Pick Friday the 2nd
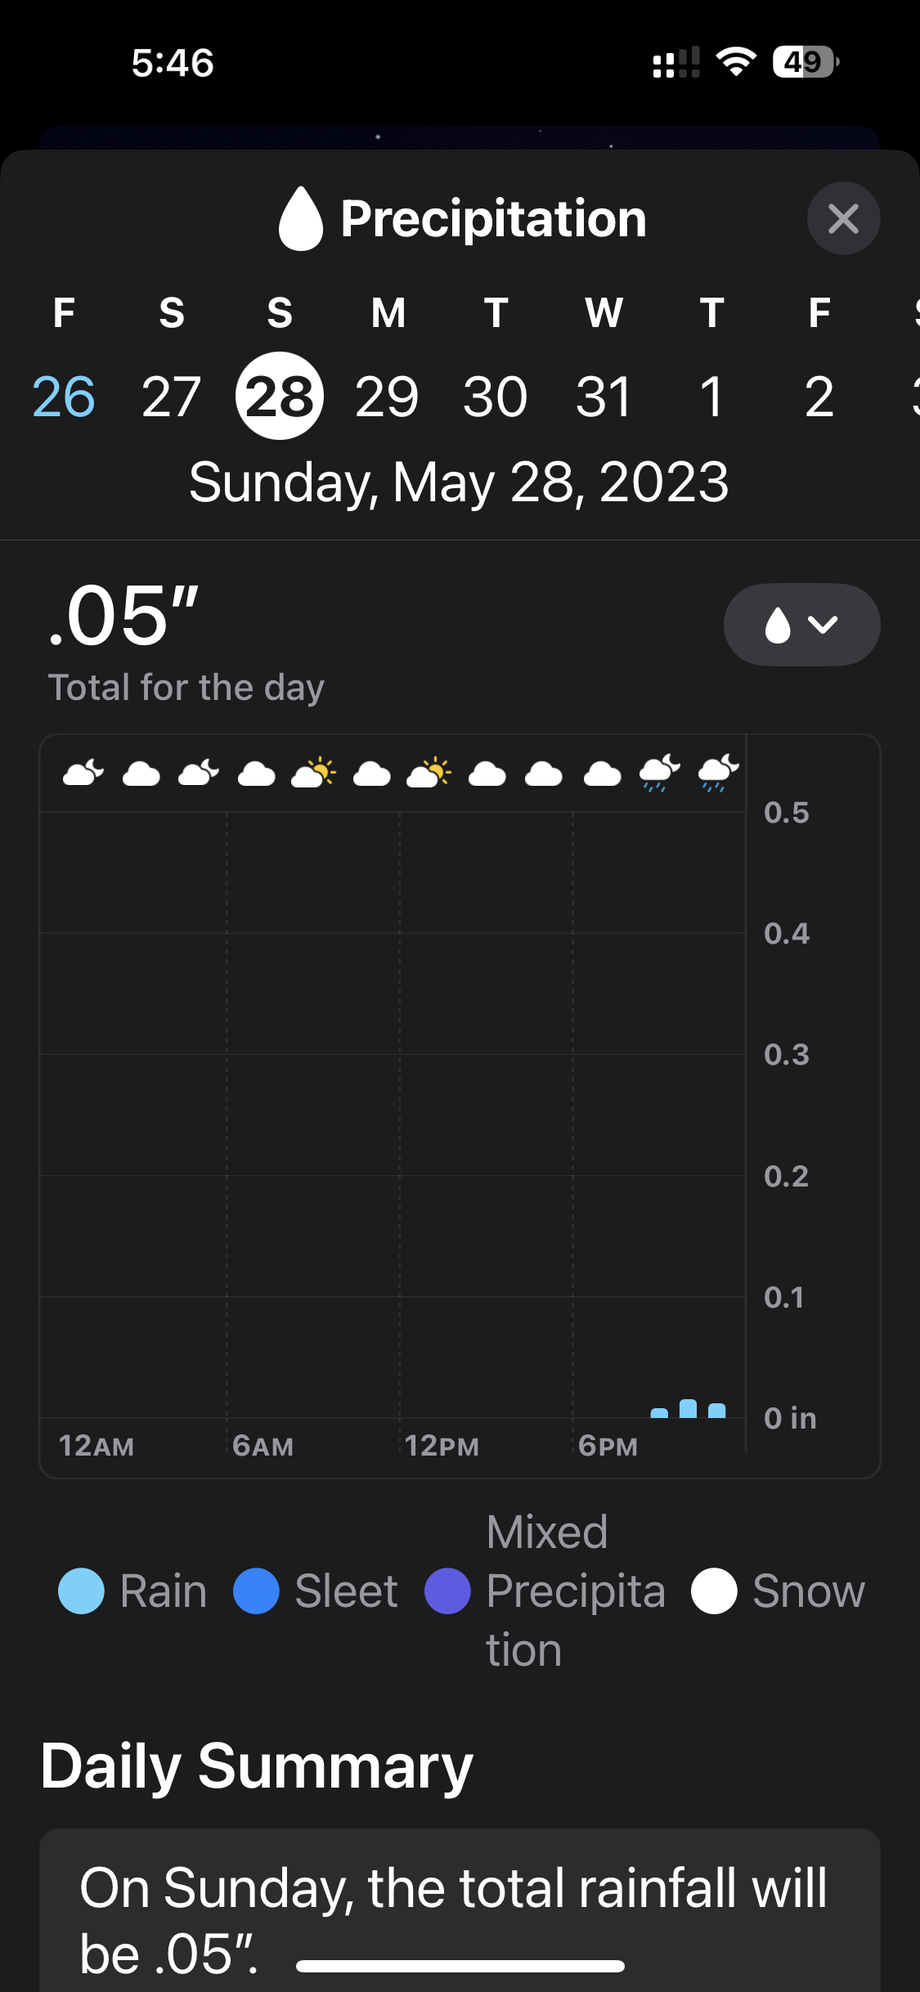920x1992 pixels. [819, 396]
